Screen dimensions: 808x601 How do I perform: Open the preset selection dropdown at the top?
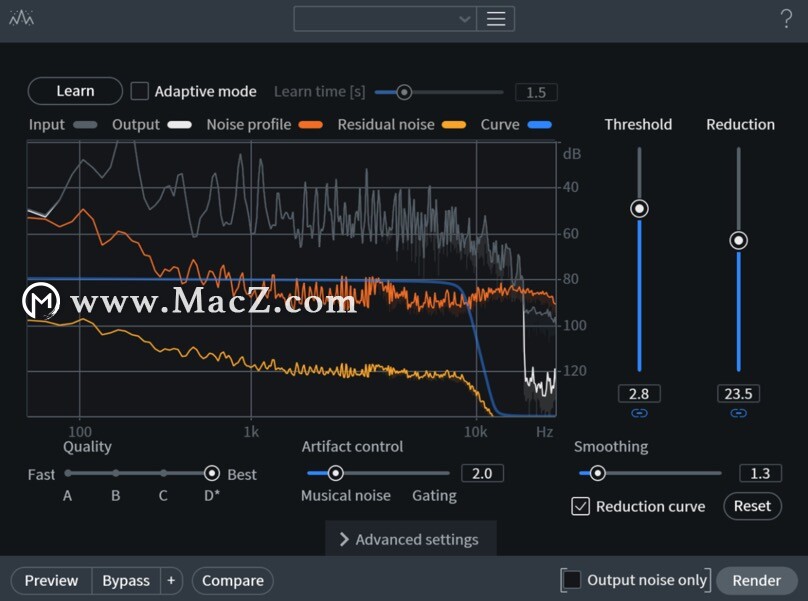pyautogui.click(x=385, y=18)
